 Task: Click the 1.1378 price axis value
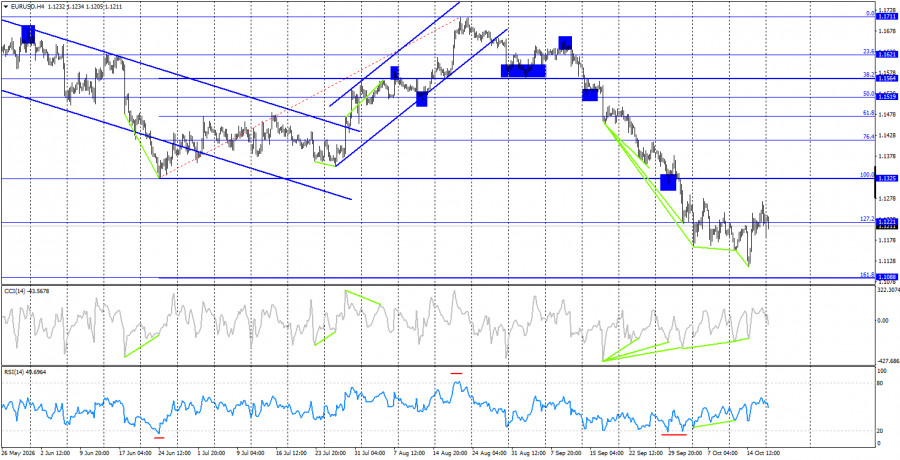pos(886,156)
